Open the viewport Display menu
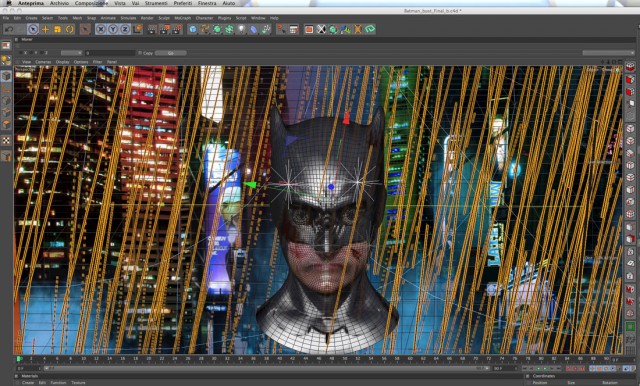This screenshot has height=386, width=640. coord(62,62)
